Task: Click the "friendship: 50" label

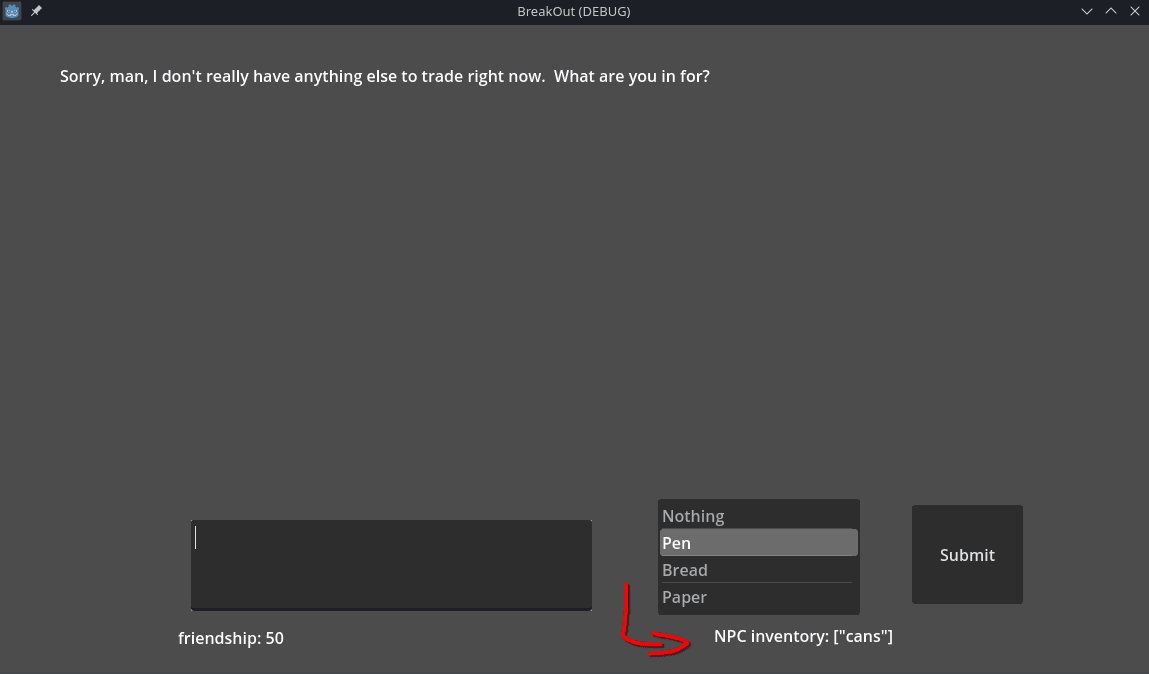Action: pyautogui.click(x=230, y=638)
